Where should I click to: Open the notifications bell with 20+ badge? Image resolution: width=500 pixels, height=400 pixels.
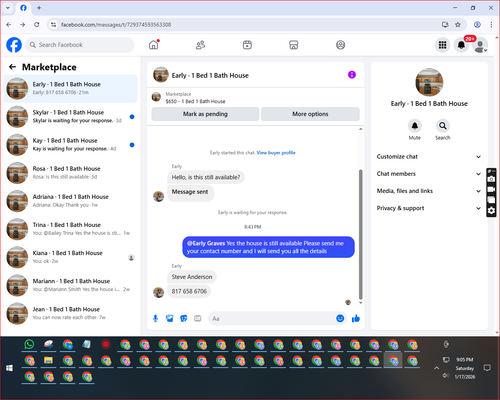tap(461, 45)
